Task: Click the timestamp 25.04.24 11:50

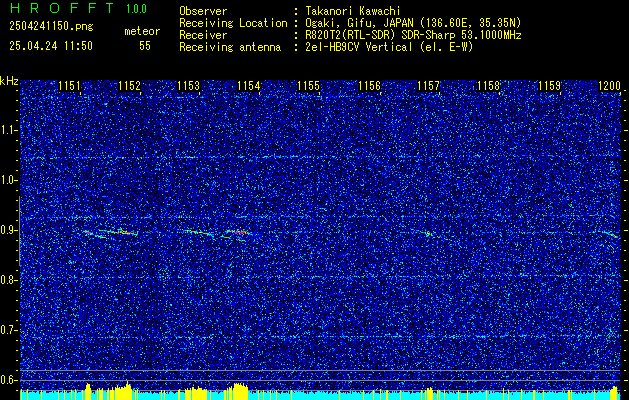Action: coord(51,46)
